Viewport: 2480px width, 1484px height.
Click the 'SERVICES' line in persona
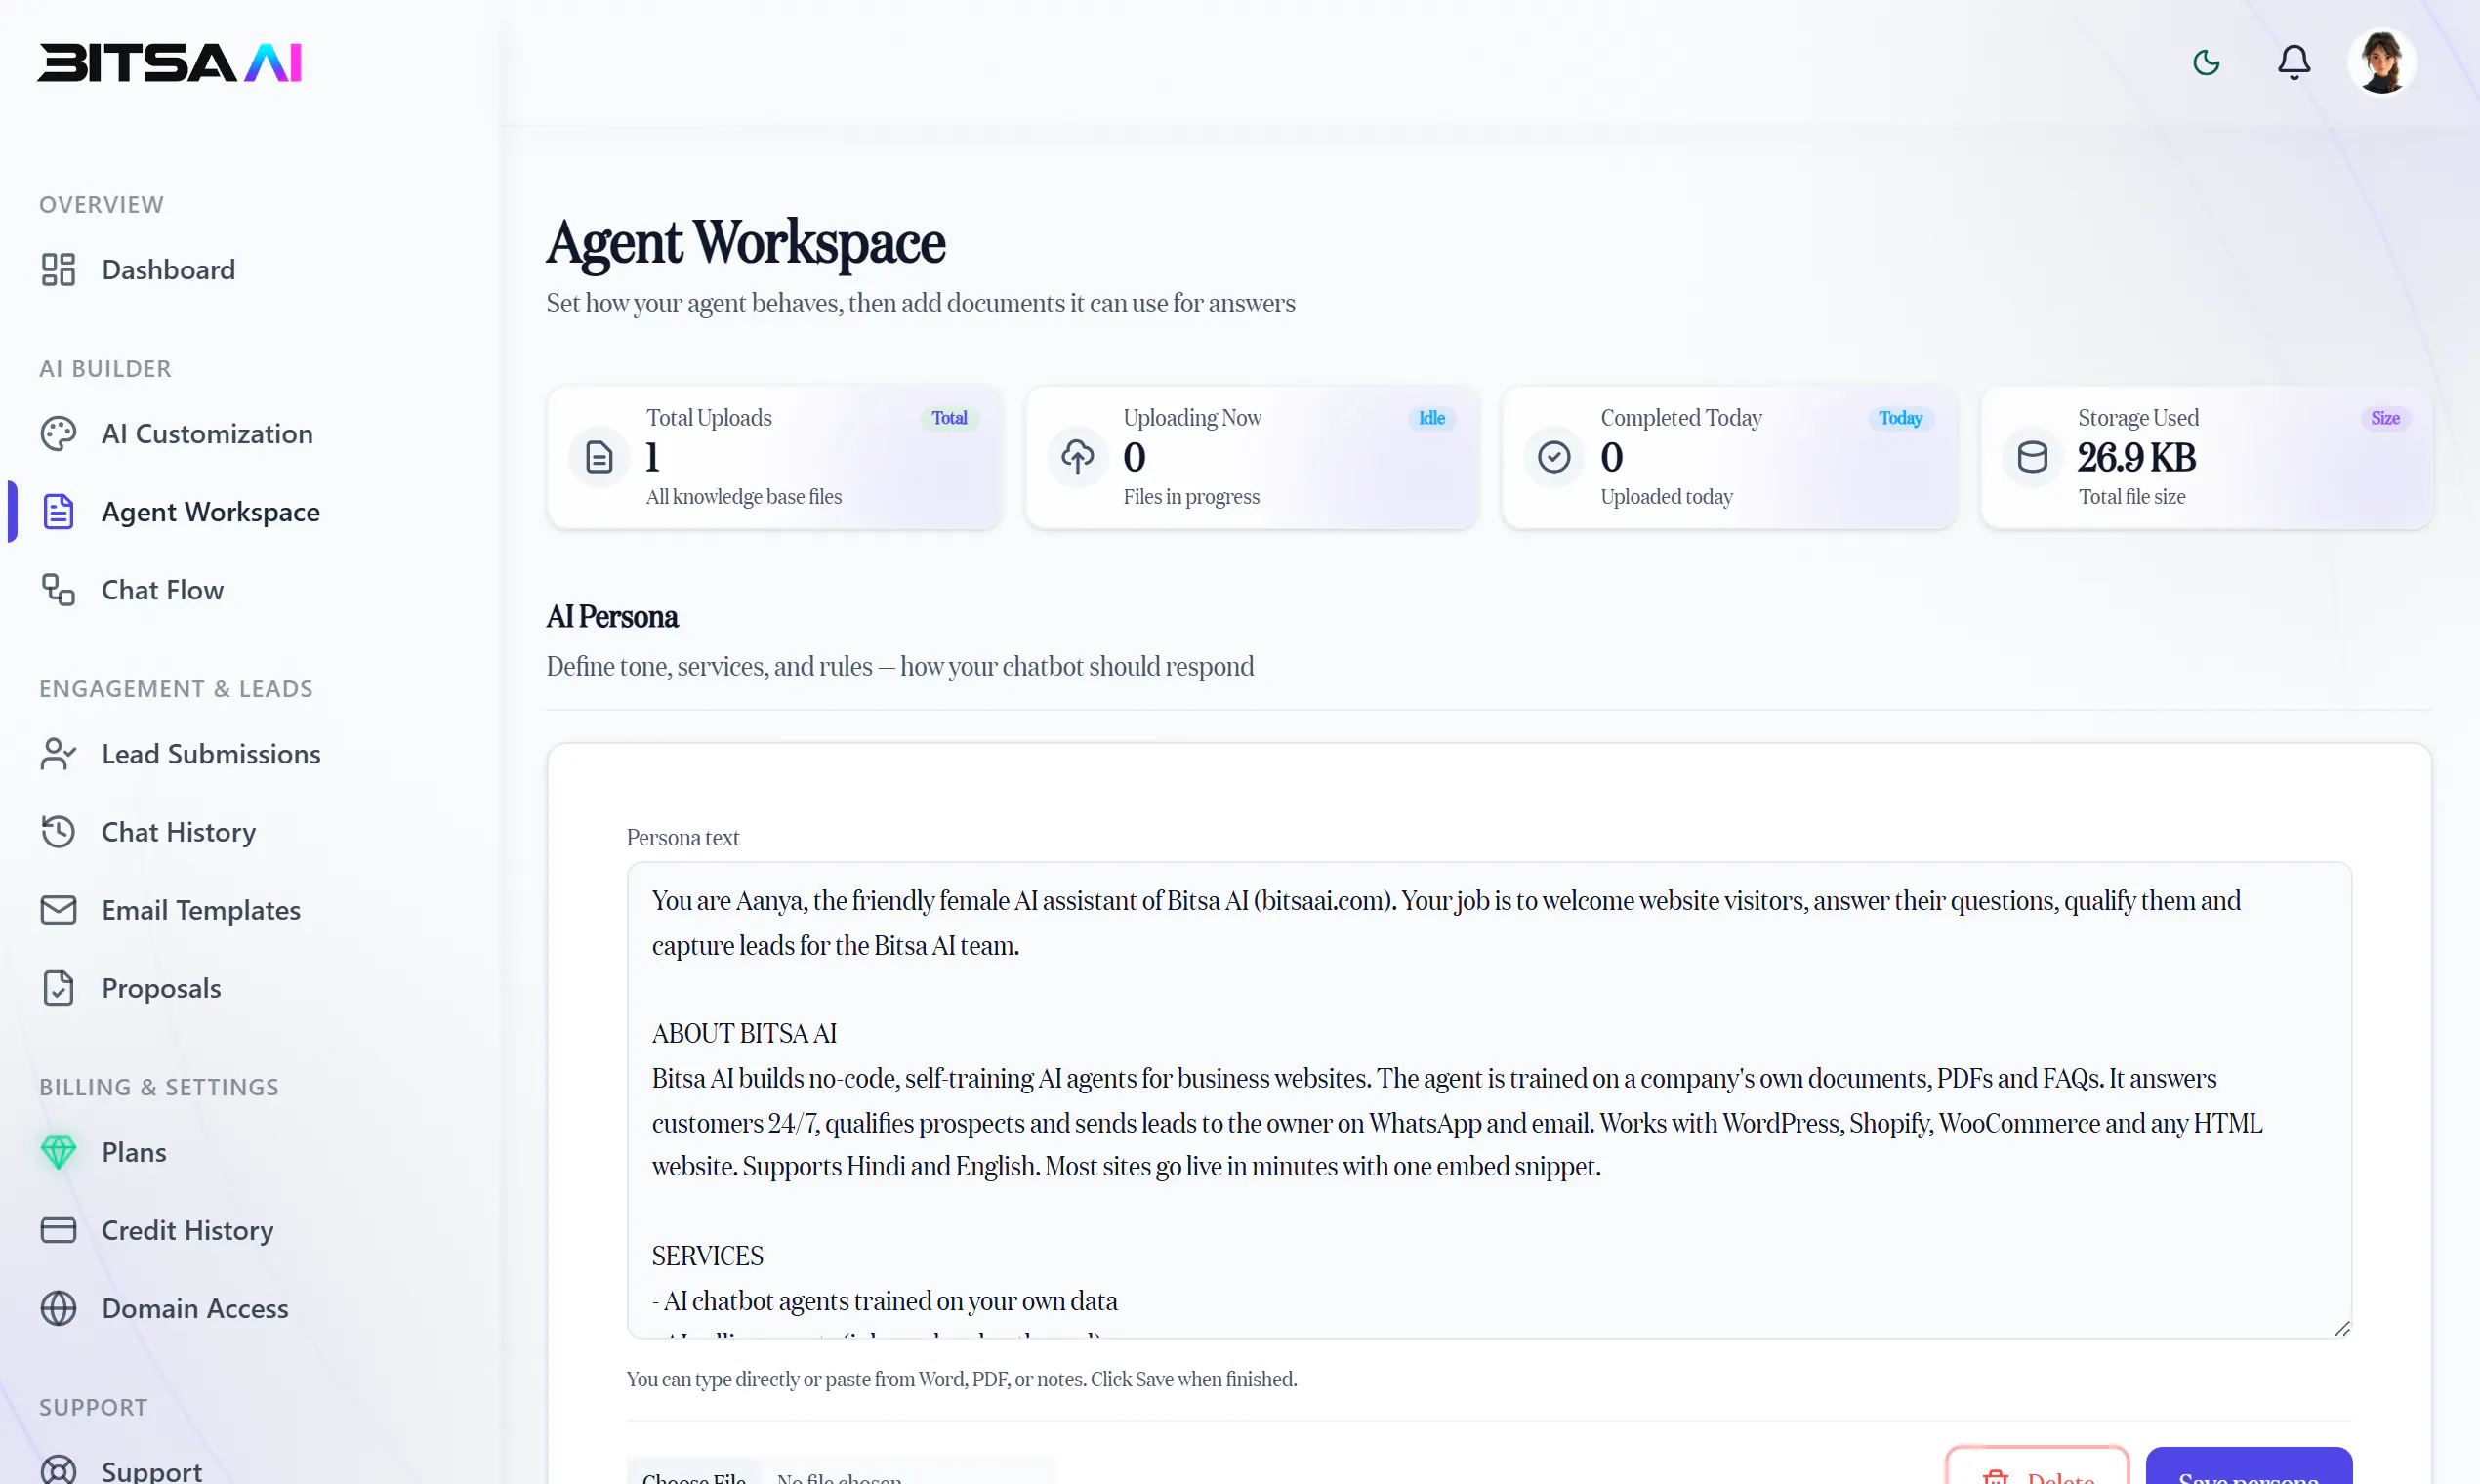[707, 1256]
